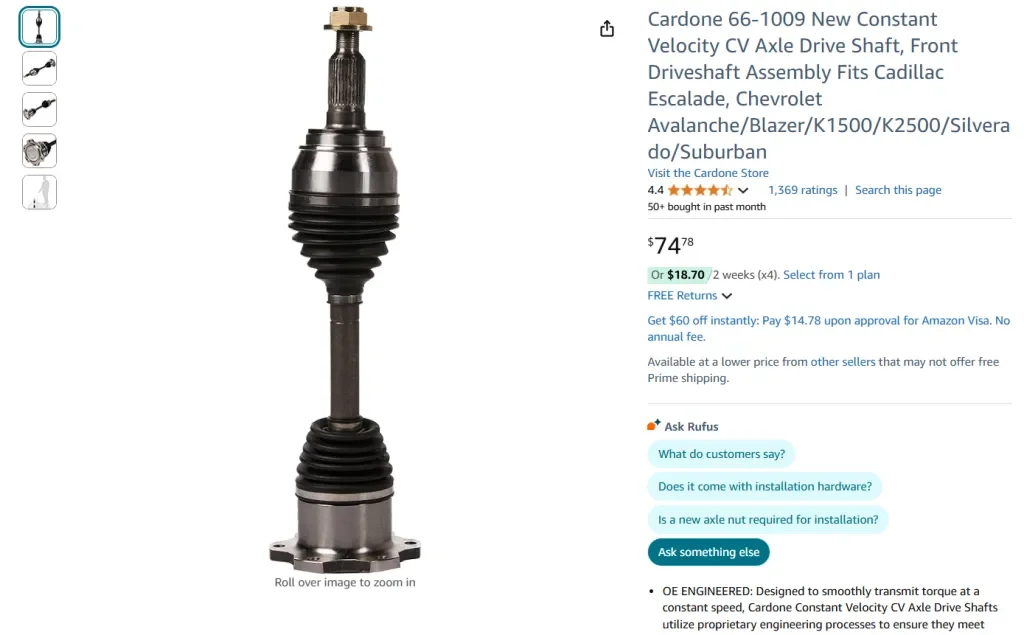Ask Rufus 'What do customers say?'
Image resolution: width=1024 pixels, height=635 pixels.
[x=722, y=454]
